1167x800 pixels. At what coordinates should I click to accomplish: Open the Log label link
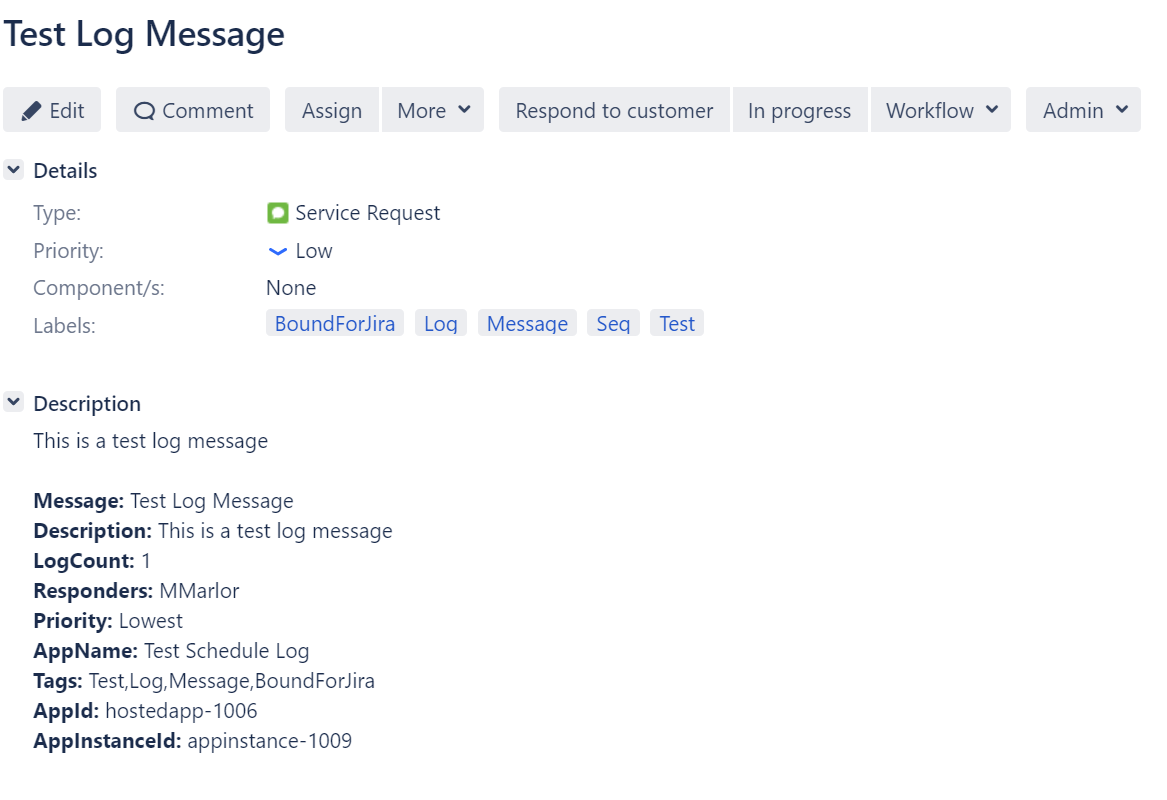click(440, 322)
